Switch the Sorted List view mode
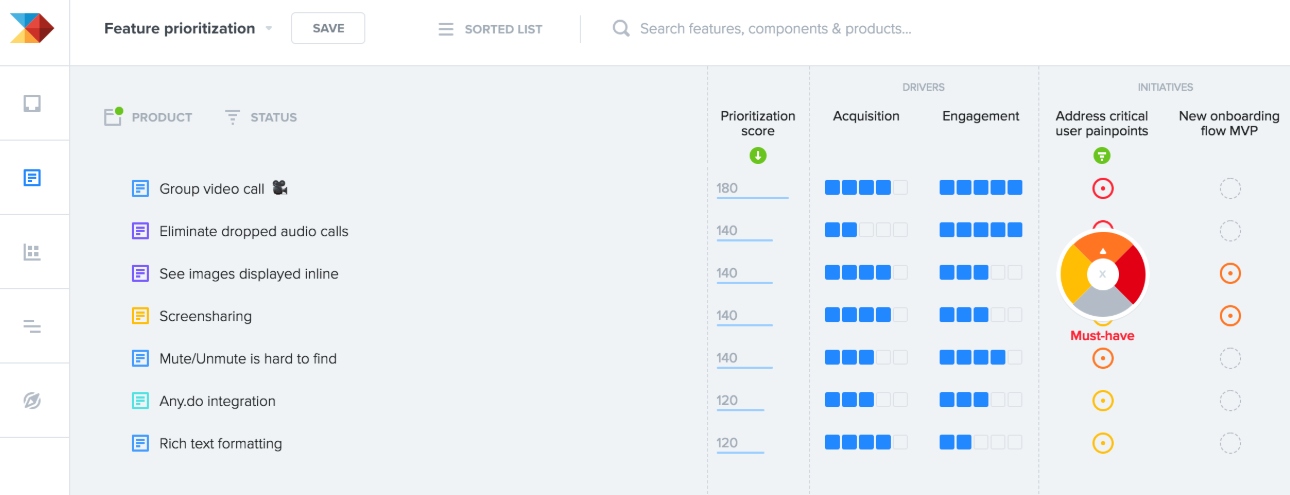The image size is (1290, 495). click(x=491, y=29)
